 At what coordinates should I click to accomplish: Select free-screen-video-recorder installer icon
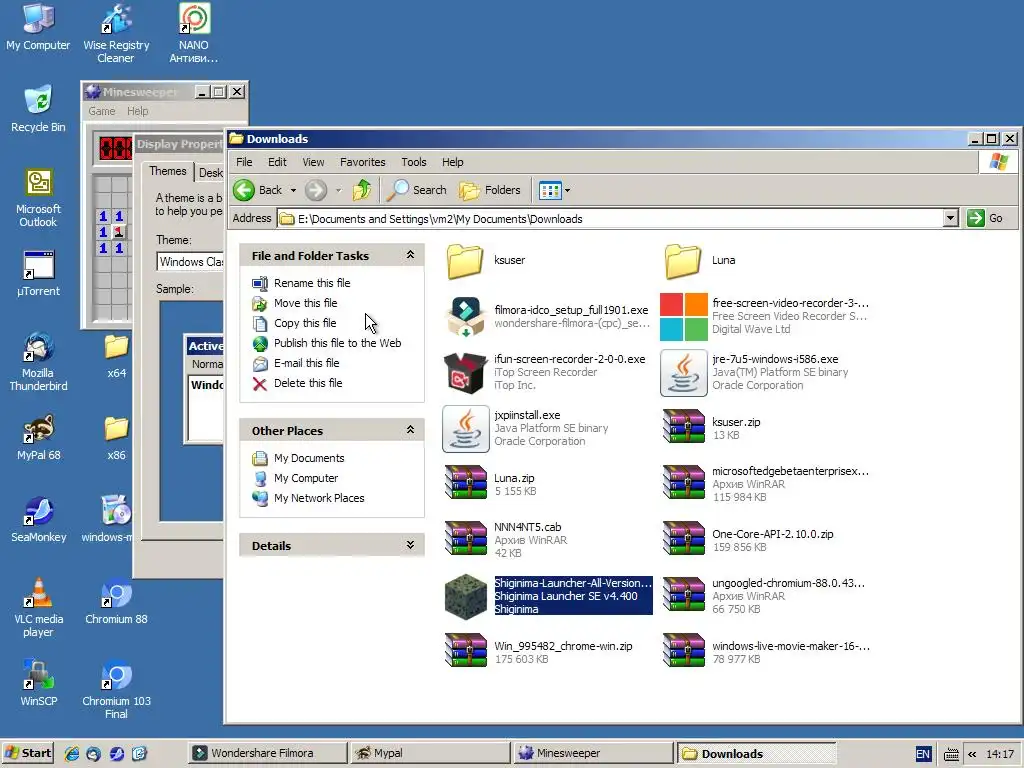pyautogui.click(x=683, y=317)
